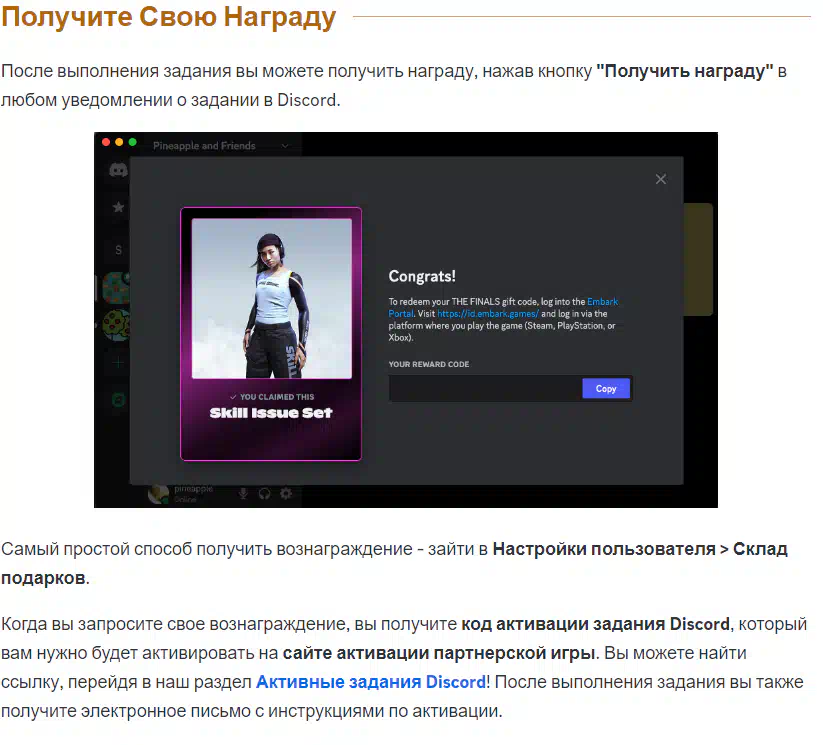The image size is (823, 745).
Task: Click the "YOU CLAIMED THIS" label
Action: coord(272,397)
